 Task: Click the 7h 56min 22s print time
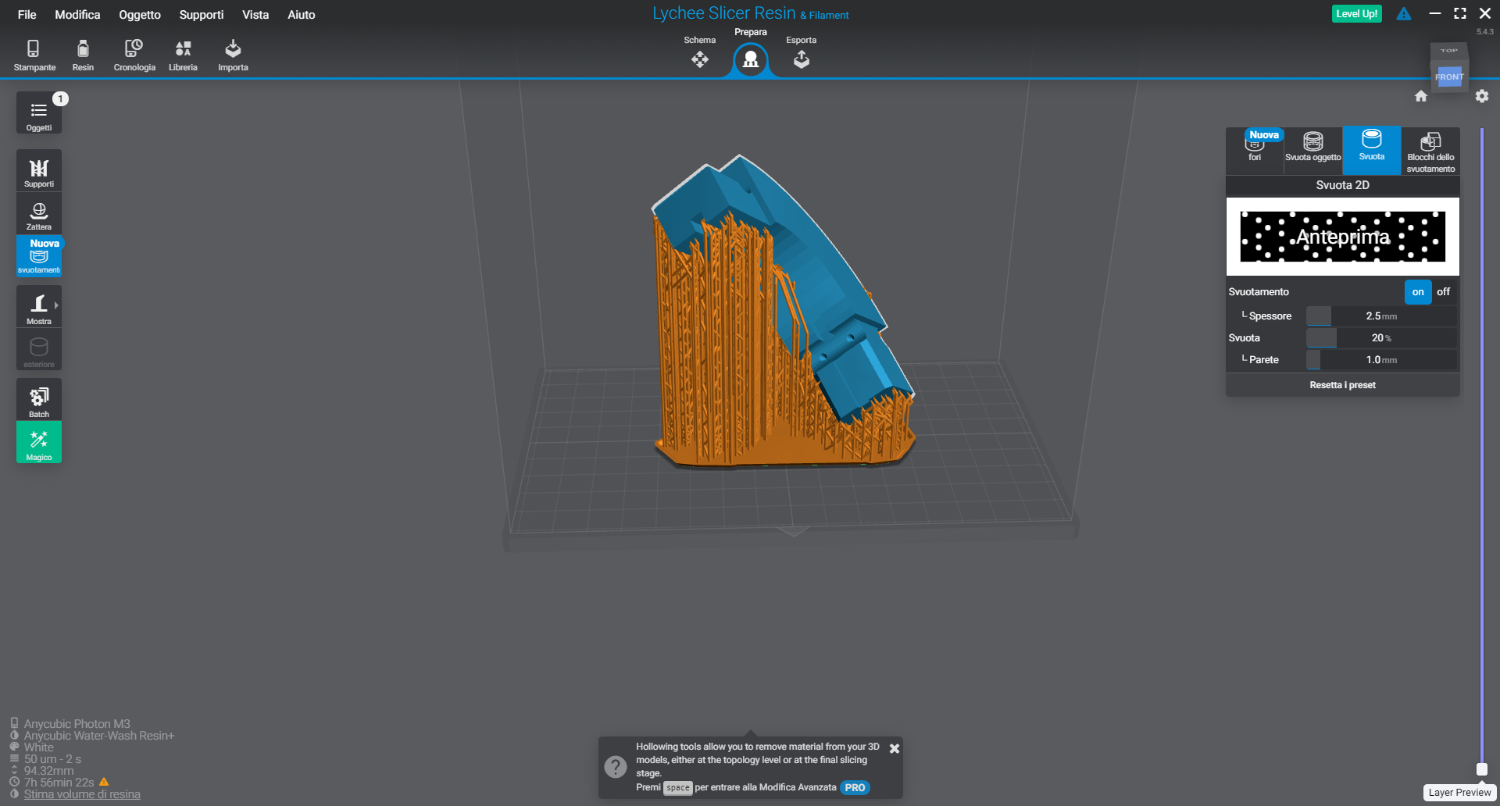click(x=59, y=782)
